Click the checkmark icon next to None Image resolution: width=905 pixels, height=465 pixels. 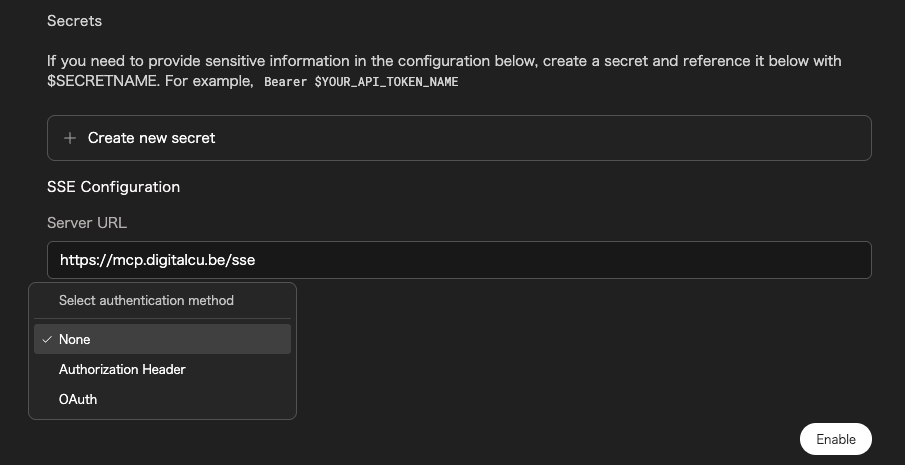pyautogui.click(x=47, y=339)
